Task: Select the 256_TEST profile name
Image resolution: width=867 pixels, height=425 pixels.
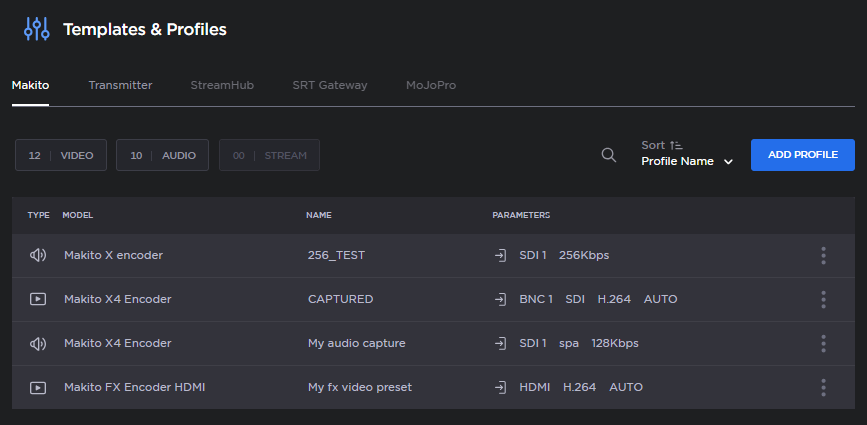Action: click(336, 255)
